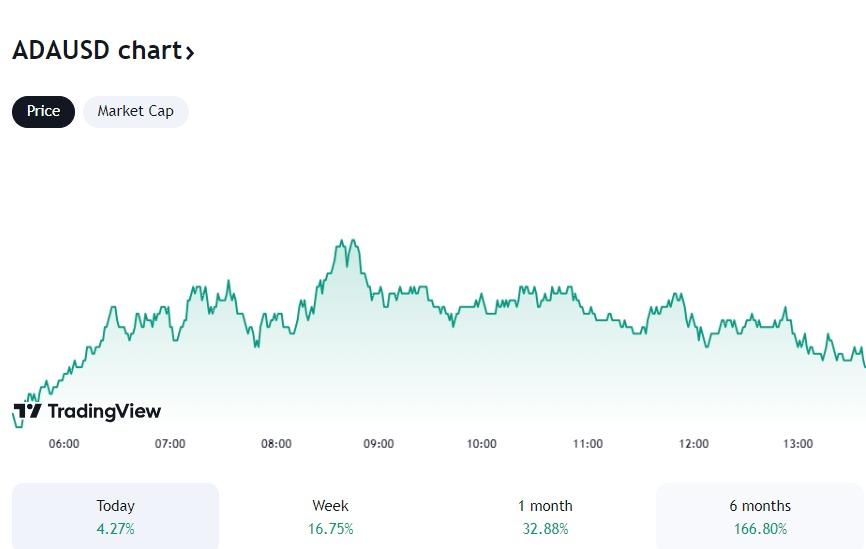The width and height of the screenshot is (866, 549).
Task: Click the price dip just before 08:00
Action: click(256, 346)
